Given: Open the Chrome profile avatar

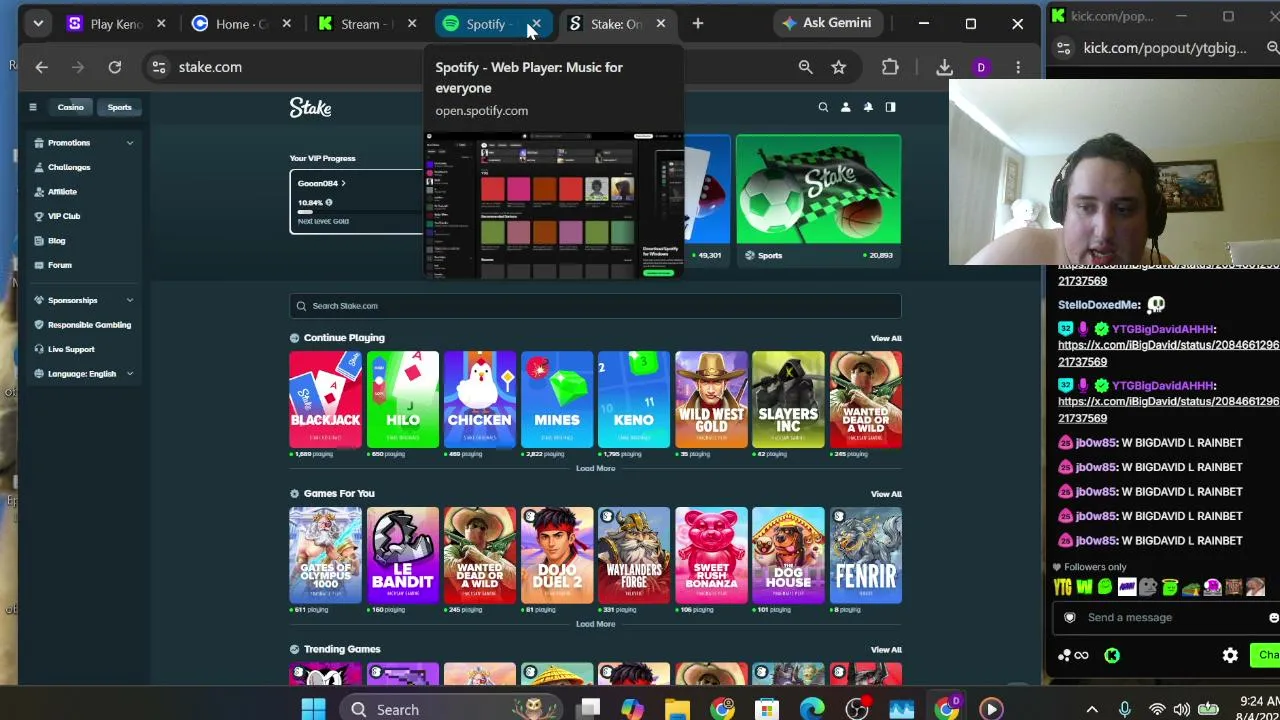Looking at the screenshot, I should (x=981, y=67).
